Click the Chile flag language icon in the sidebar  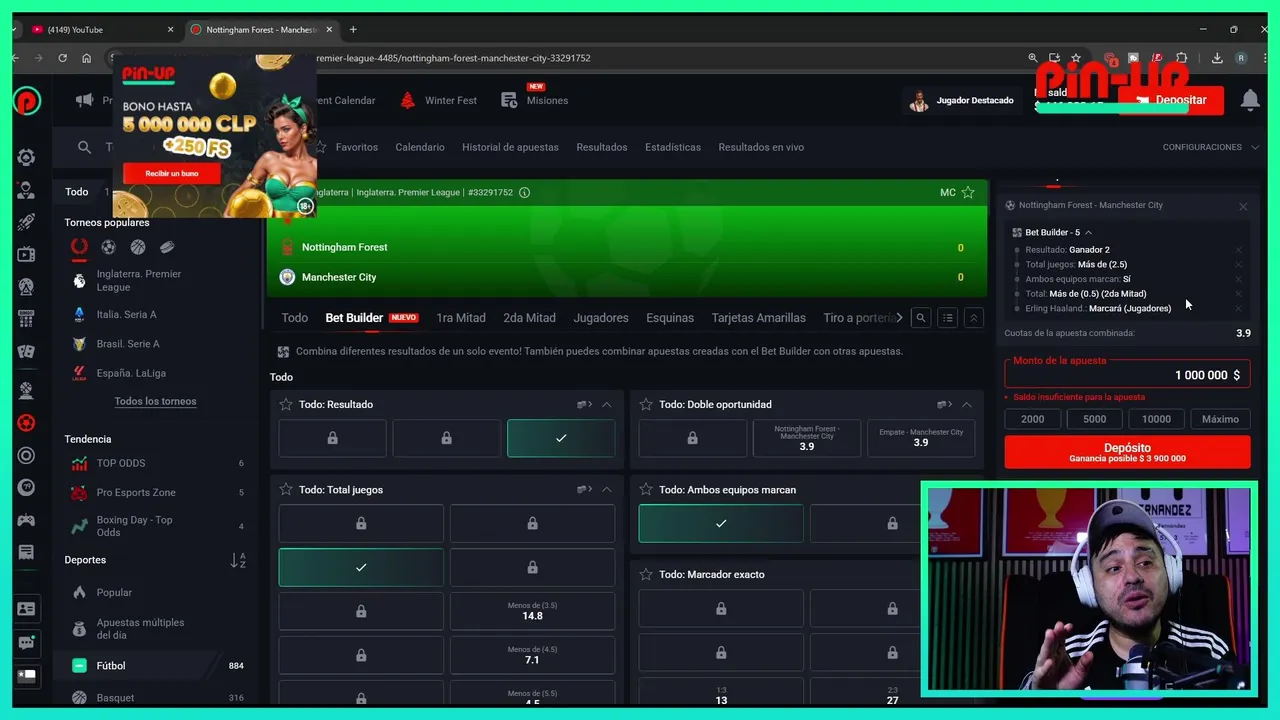(26, 675)
